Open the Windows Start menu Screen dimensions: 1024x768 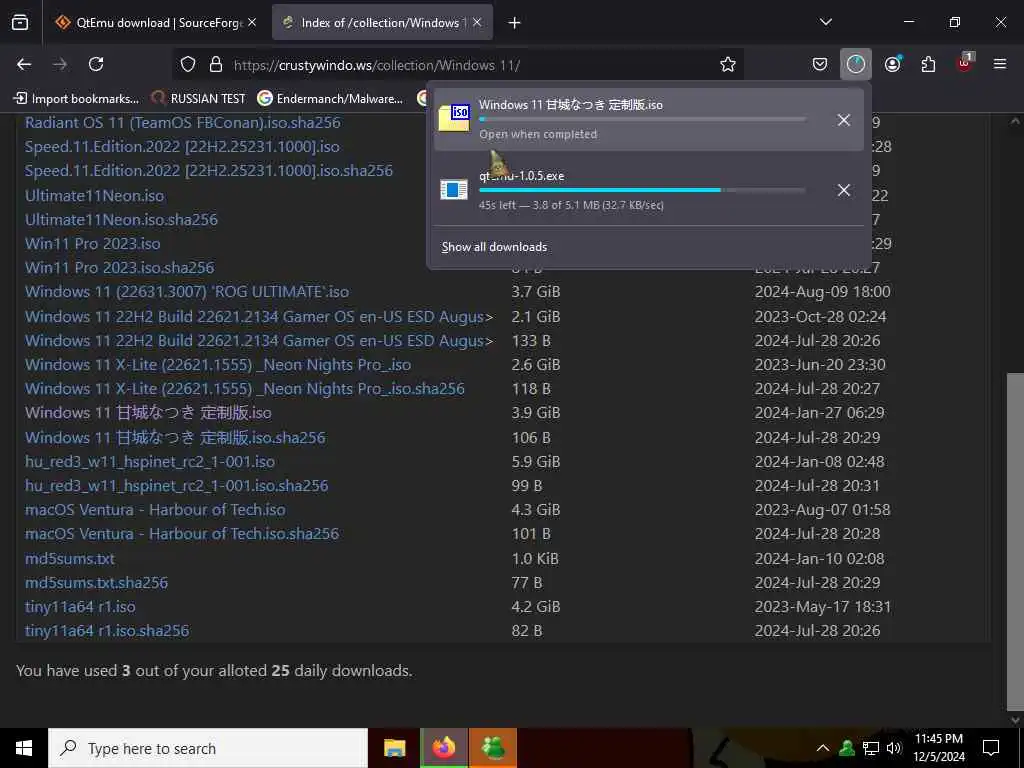(24, 748)
